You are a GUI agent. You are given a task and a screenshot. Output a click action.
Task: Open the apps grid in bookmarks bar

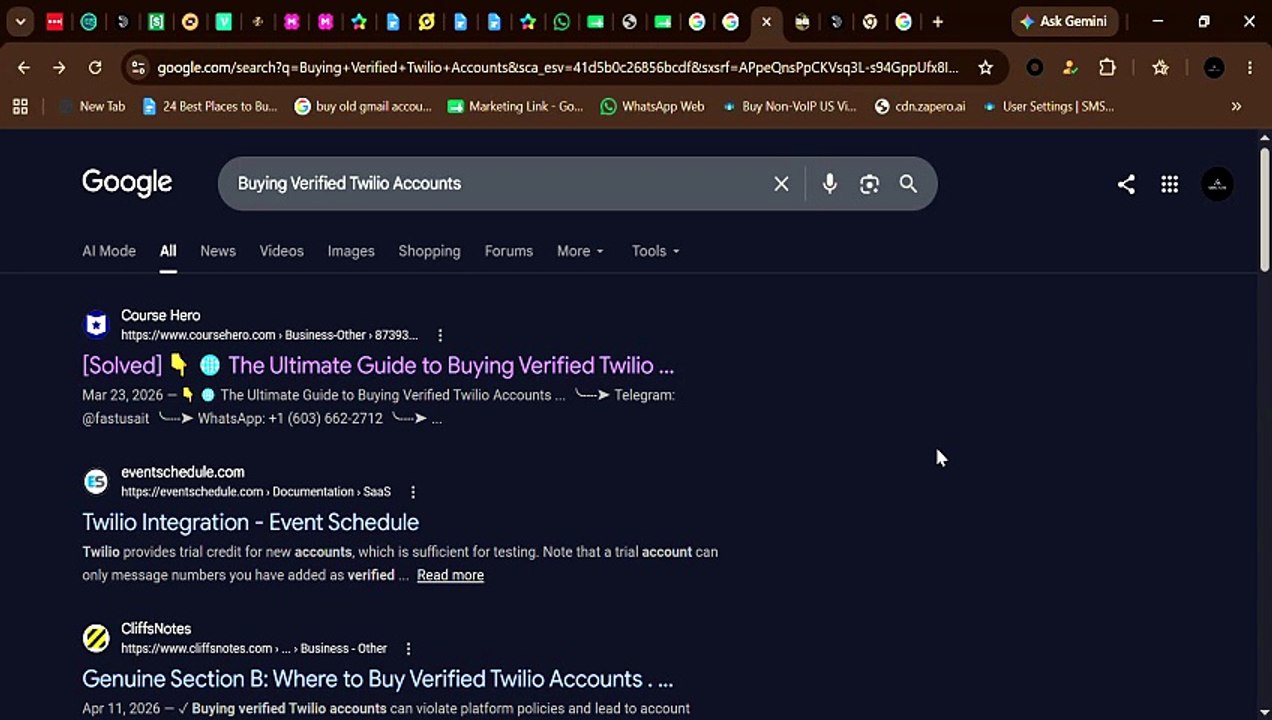(20, 106)
